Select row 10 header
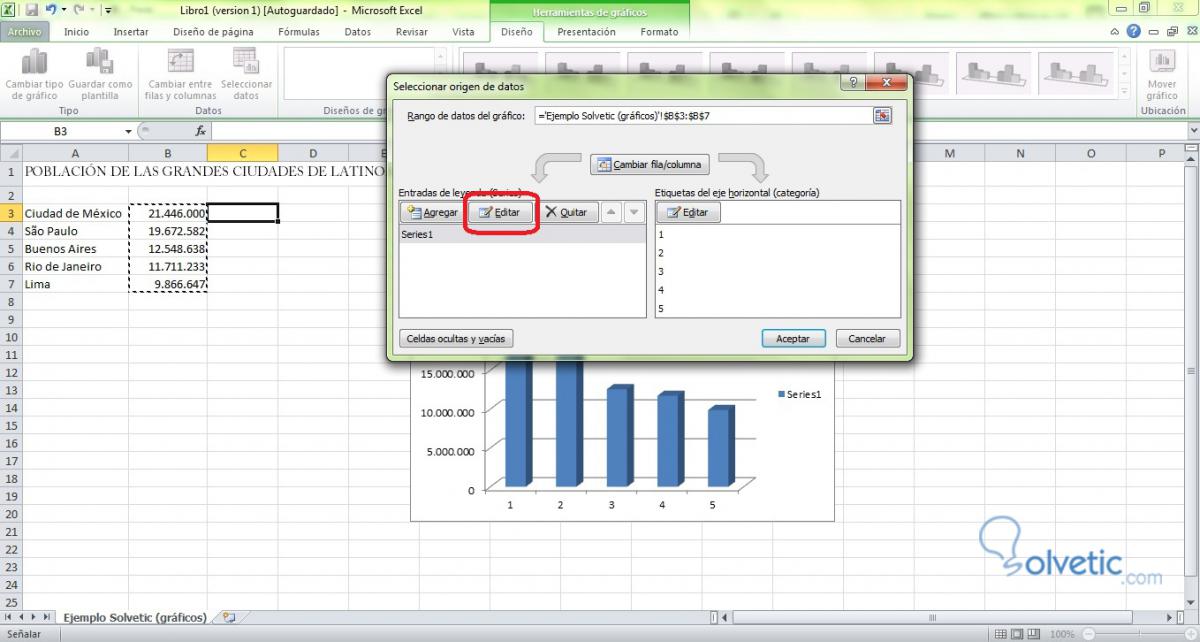The width and height of the screenshot is (1200, 642). pyautogui.click(x=11, y=338)
